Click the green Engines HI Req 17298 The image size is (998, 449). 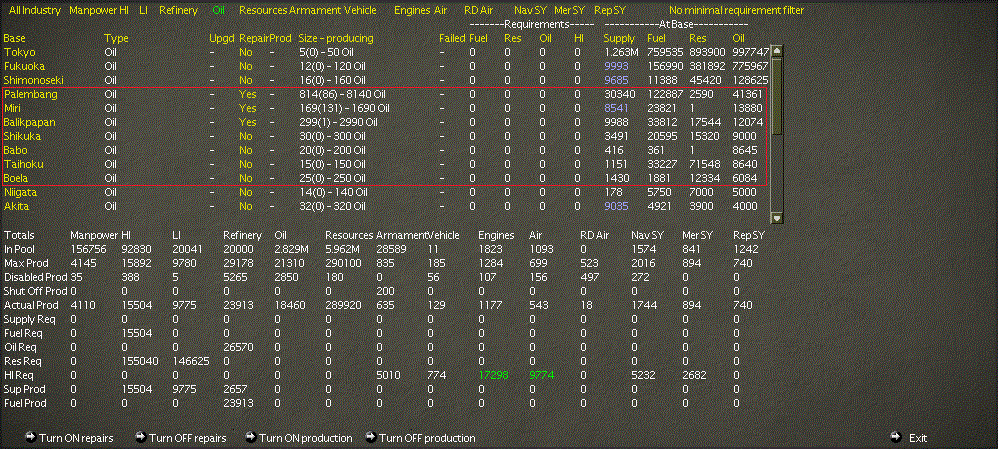493,376
